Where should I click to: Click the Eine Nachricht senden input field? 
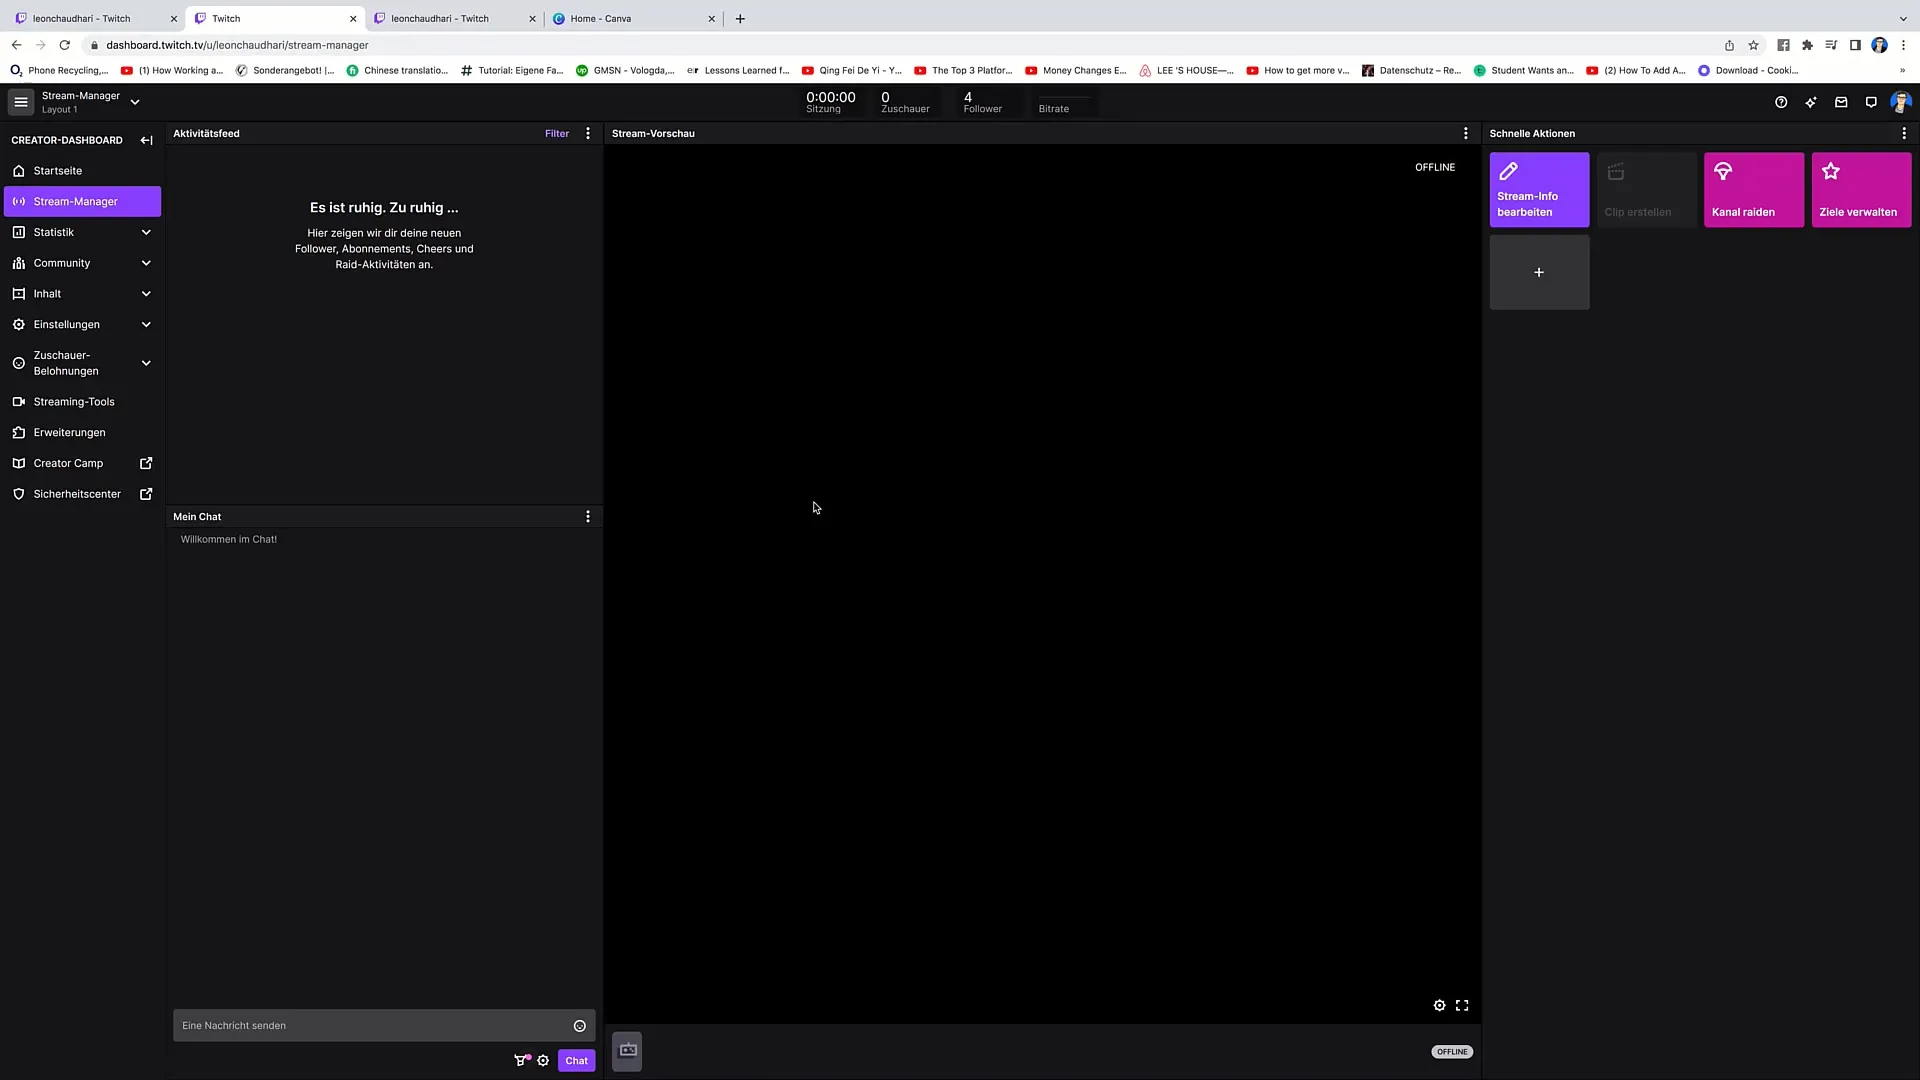(x=375, y=1025)
